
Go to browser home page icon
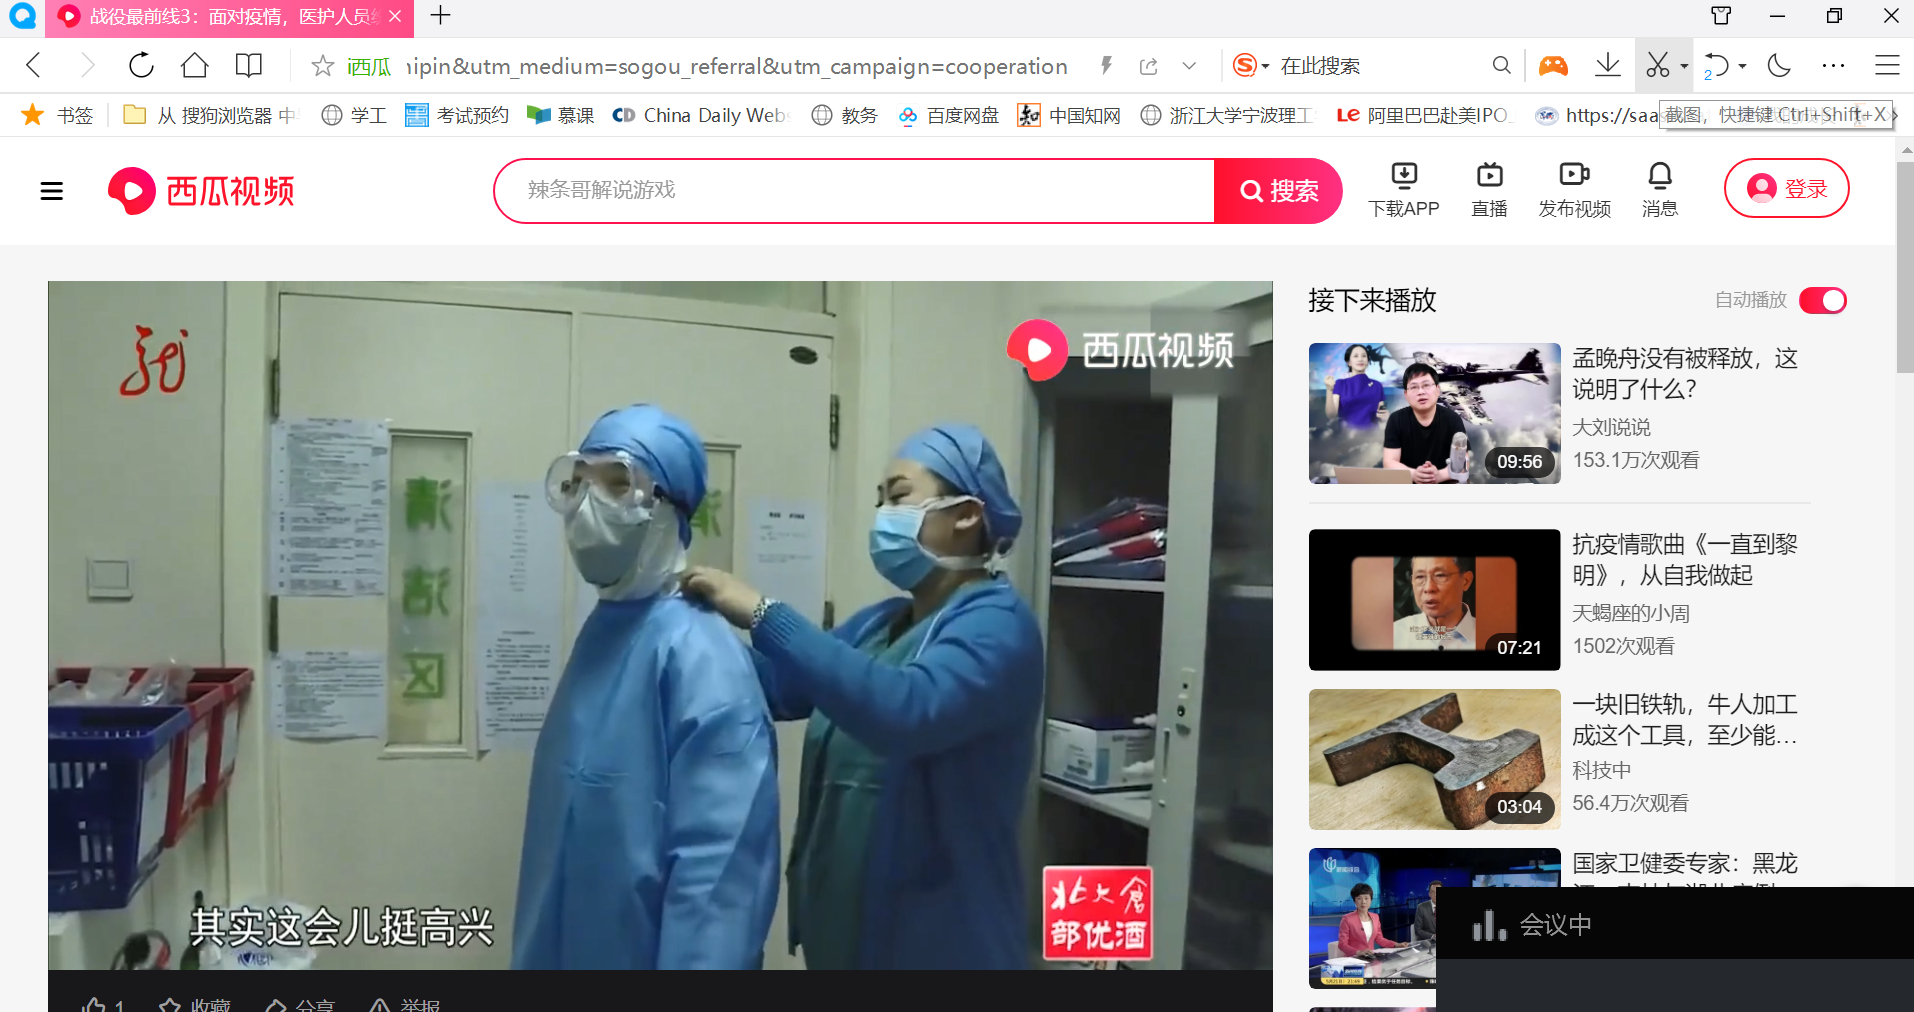coord(195,66)
